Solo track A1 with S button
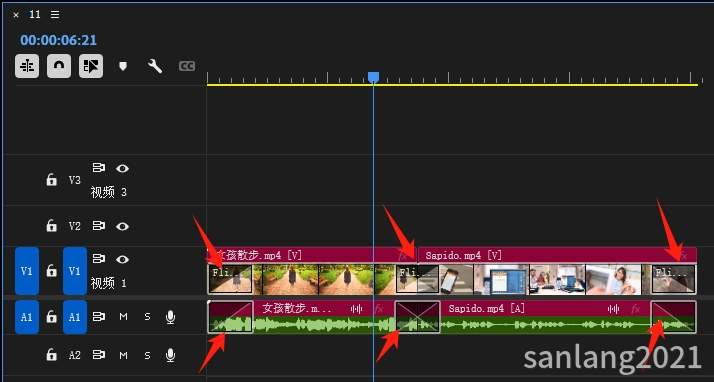The image size is (714, 382). click(x=147, y=317)
